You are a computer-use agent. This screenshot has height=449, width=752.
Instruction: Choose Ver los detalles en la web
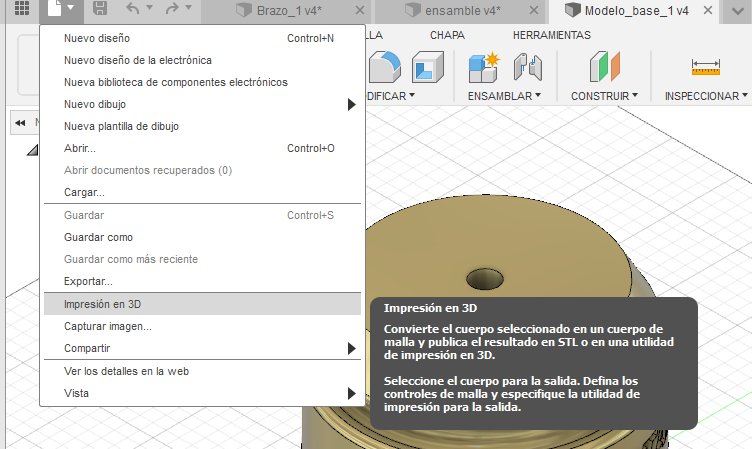tap(202, 371)
